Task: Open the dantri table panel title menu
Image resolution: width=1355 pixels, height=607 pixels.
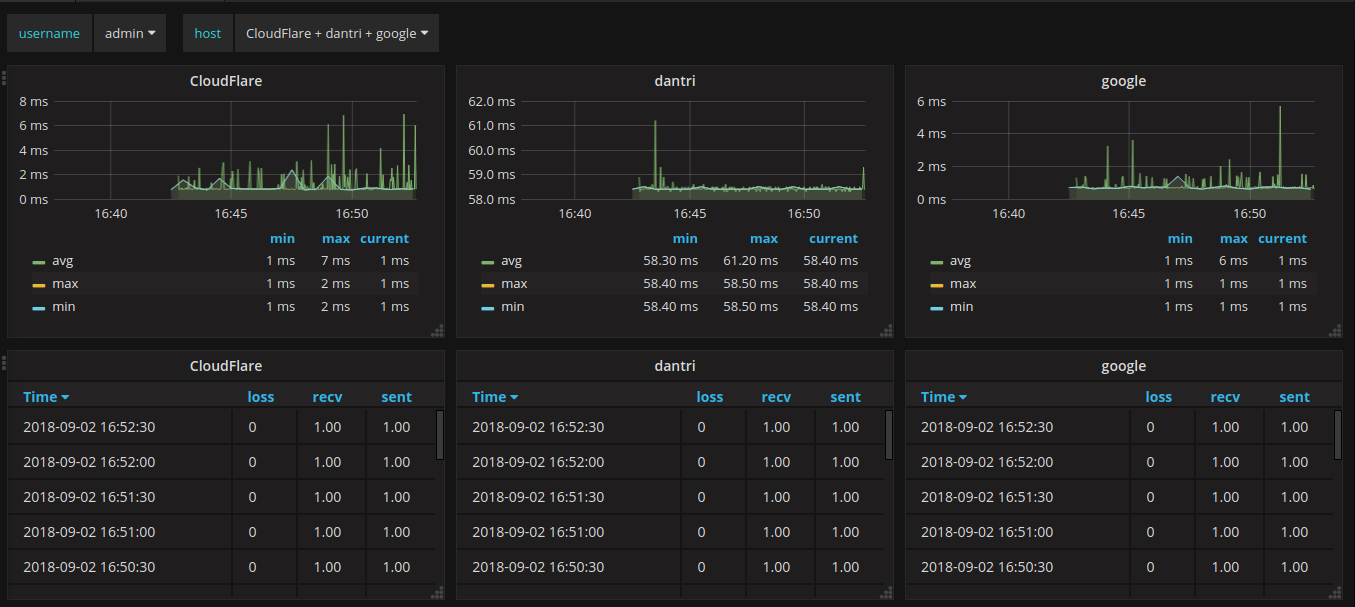Action: pyautogui.click(x=675, y=366)
